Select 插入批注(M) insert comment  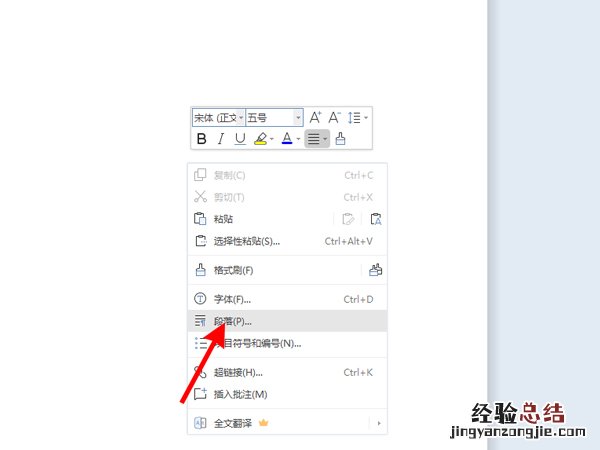[x=287, y=395]
